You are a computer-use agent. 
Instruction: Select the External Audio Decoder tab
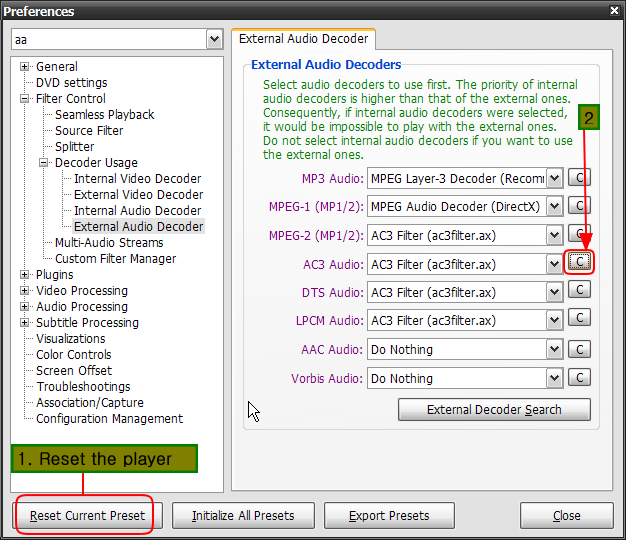pyautogui.click(x=304, y=39)
